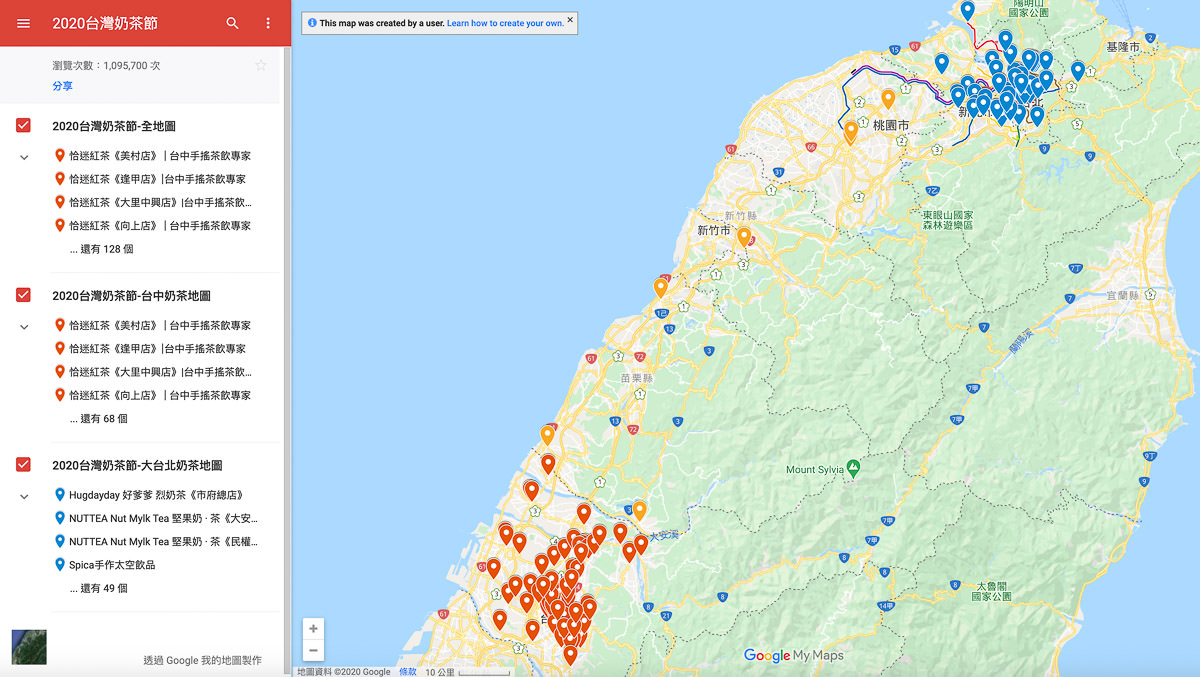The width and height of the screenshot is (1200, 677).
Task: Click the green Mount Sylvia marker icon
Action: coord(852,467)
